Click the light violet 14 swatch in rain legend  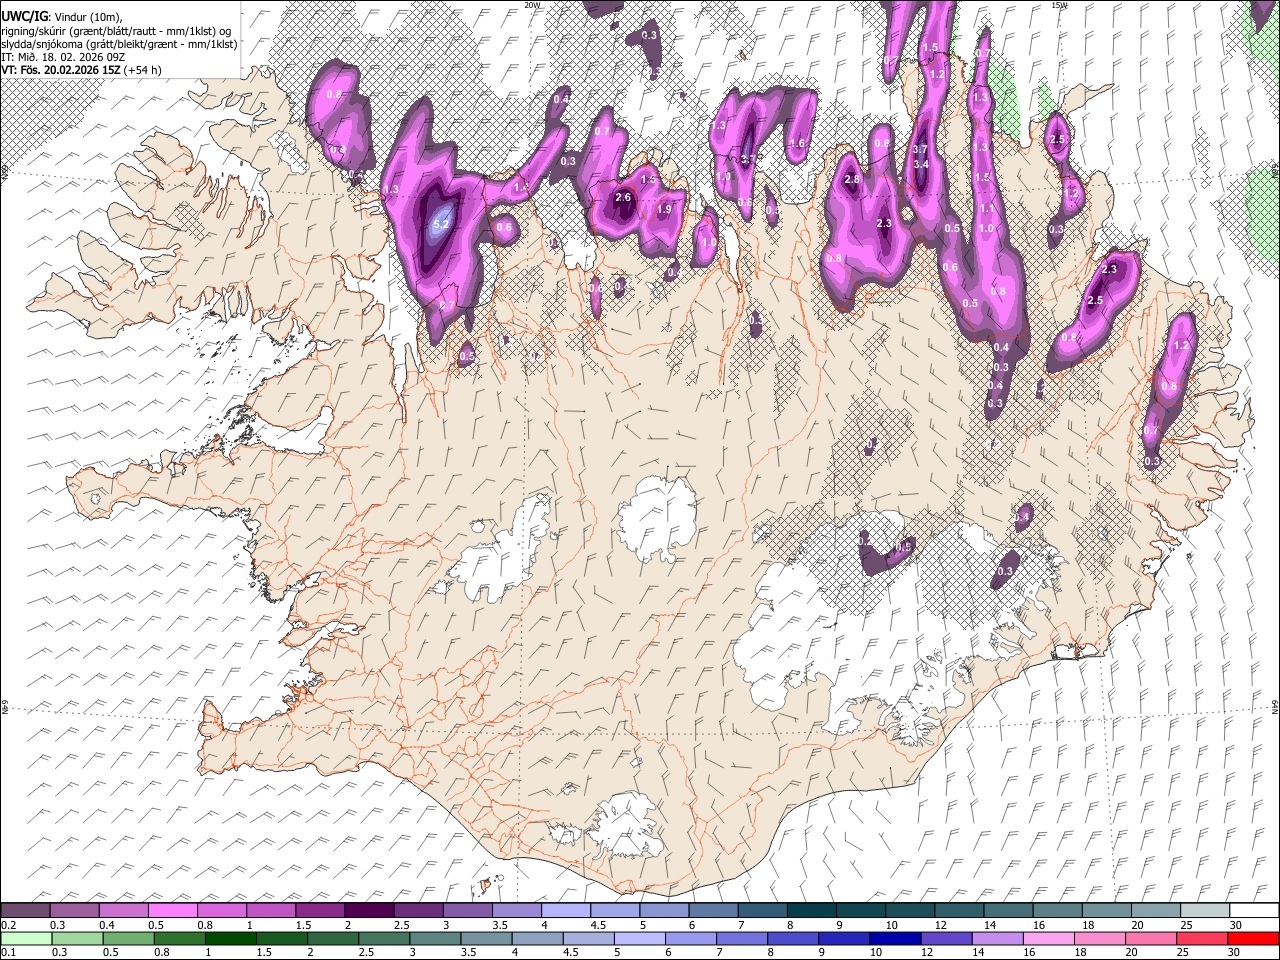[x=997, y=938]
